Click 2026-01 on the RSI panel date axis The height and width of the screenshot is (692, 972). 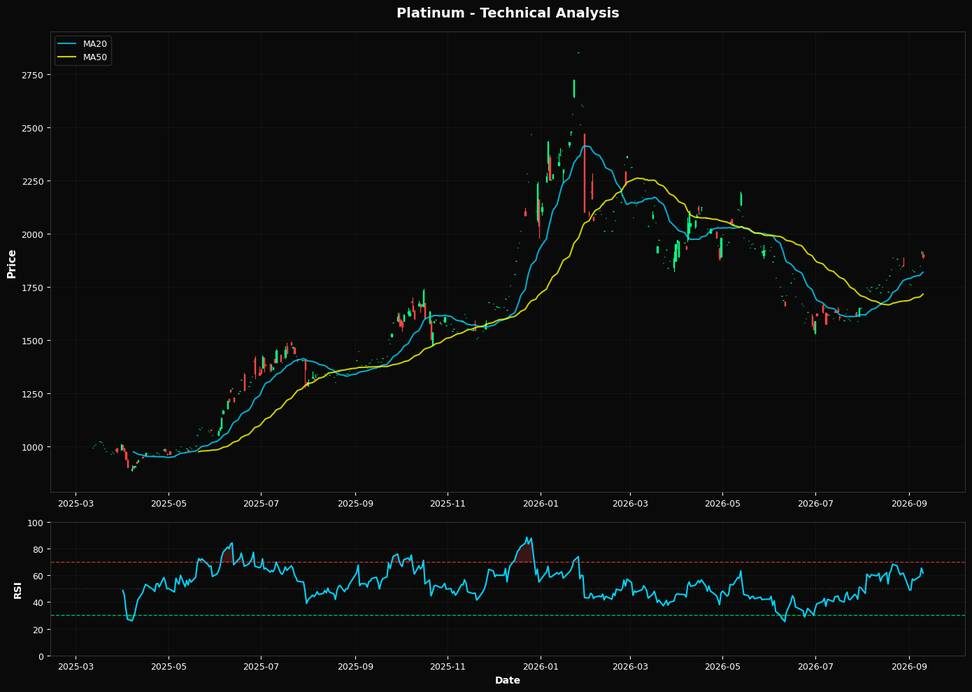point(540,667)
